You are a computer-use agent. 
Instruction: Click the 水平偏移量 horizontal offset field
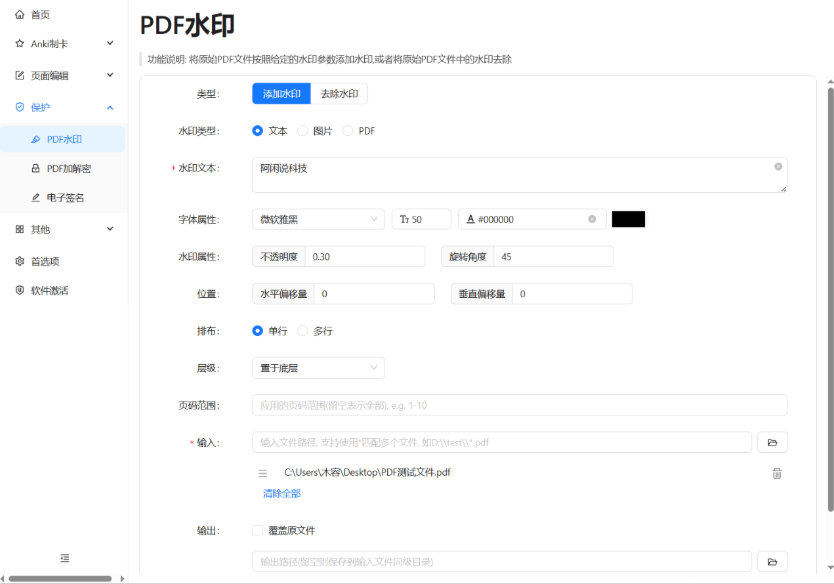374,294
